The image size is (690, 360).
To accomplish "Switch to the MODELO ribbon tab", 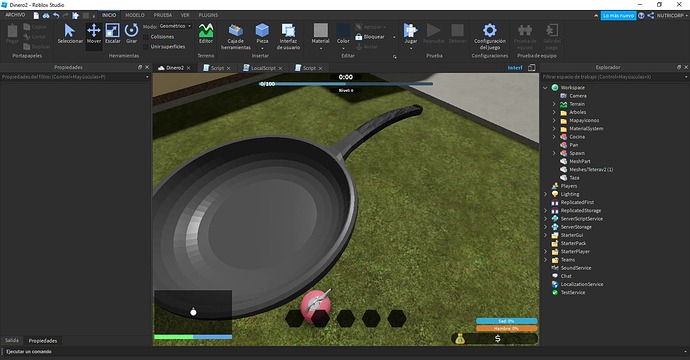I will coord(135,15).
